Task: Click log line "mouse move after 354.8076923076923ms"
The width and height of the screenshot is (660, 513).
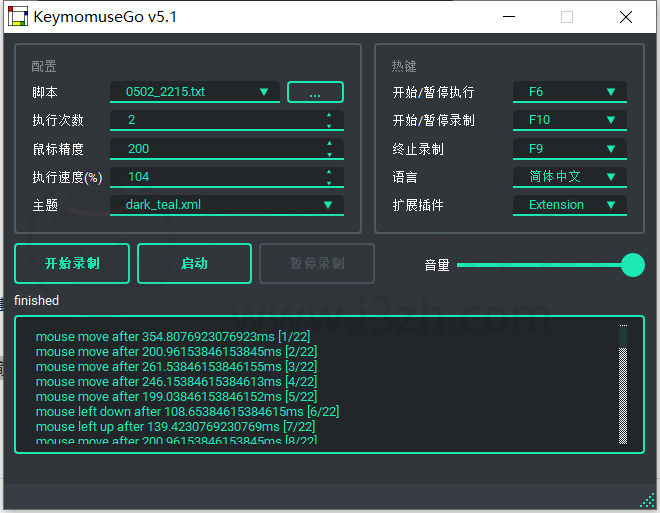Action: tap(173, 337)
